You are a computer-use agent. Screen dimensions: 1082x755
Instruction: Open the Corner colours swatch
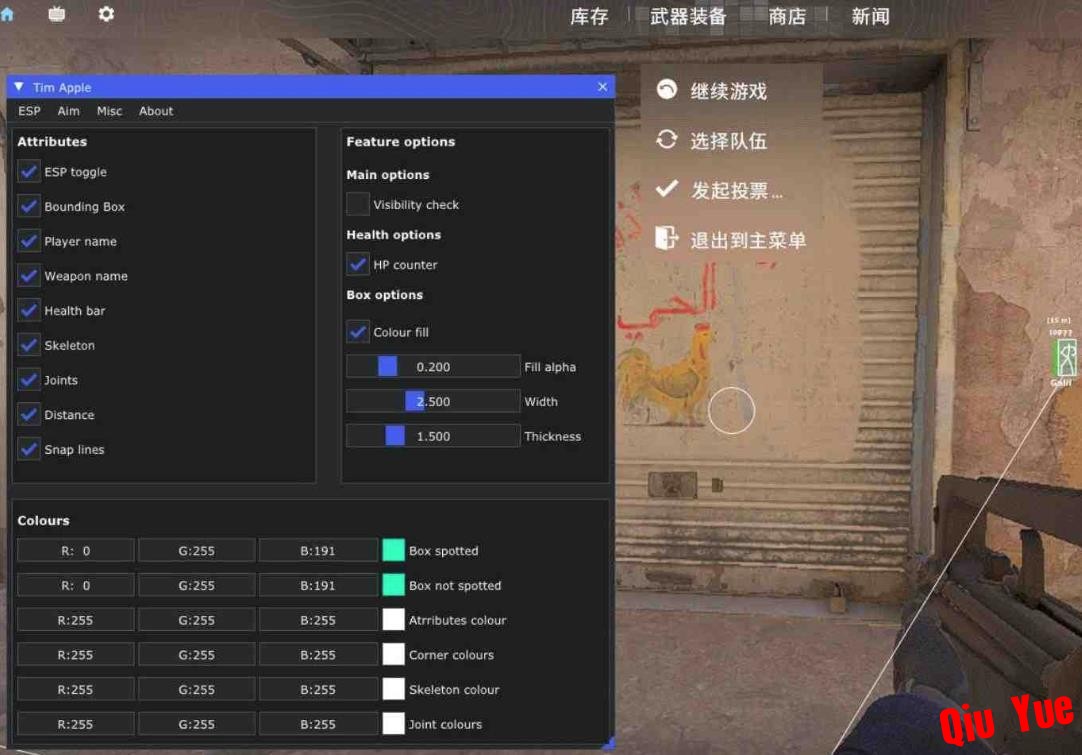click(393, 654)
